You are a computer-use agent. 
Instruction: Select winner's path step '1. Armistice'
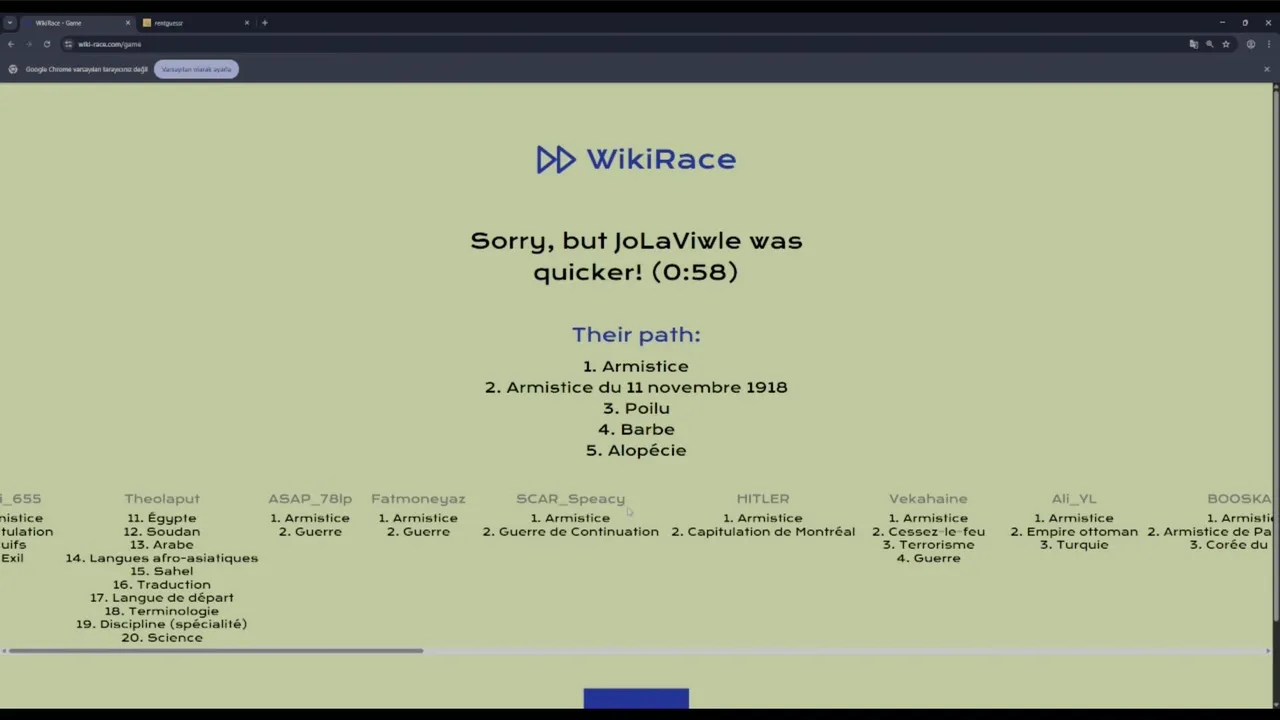tap(636, 366)
